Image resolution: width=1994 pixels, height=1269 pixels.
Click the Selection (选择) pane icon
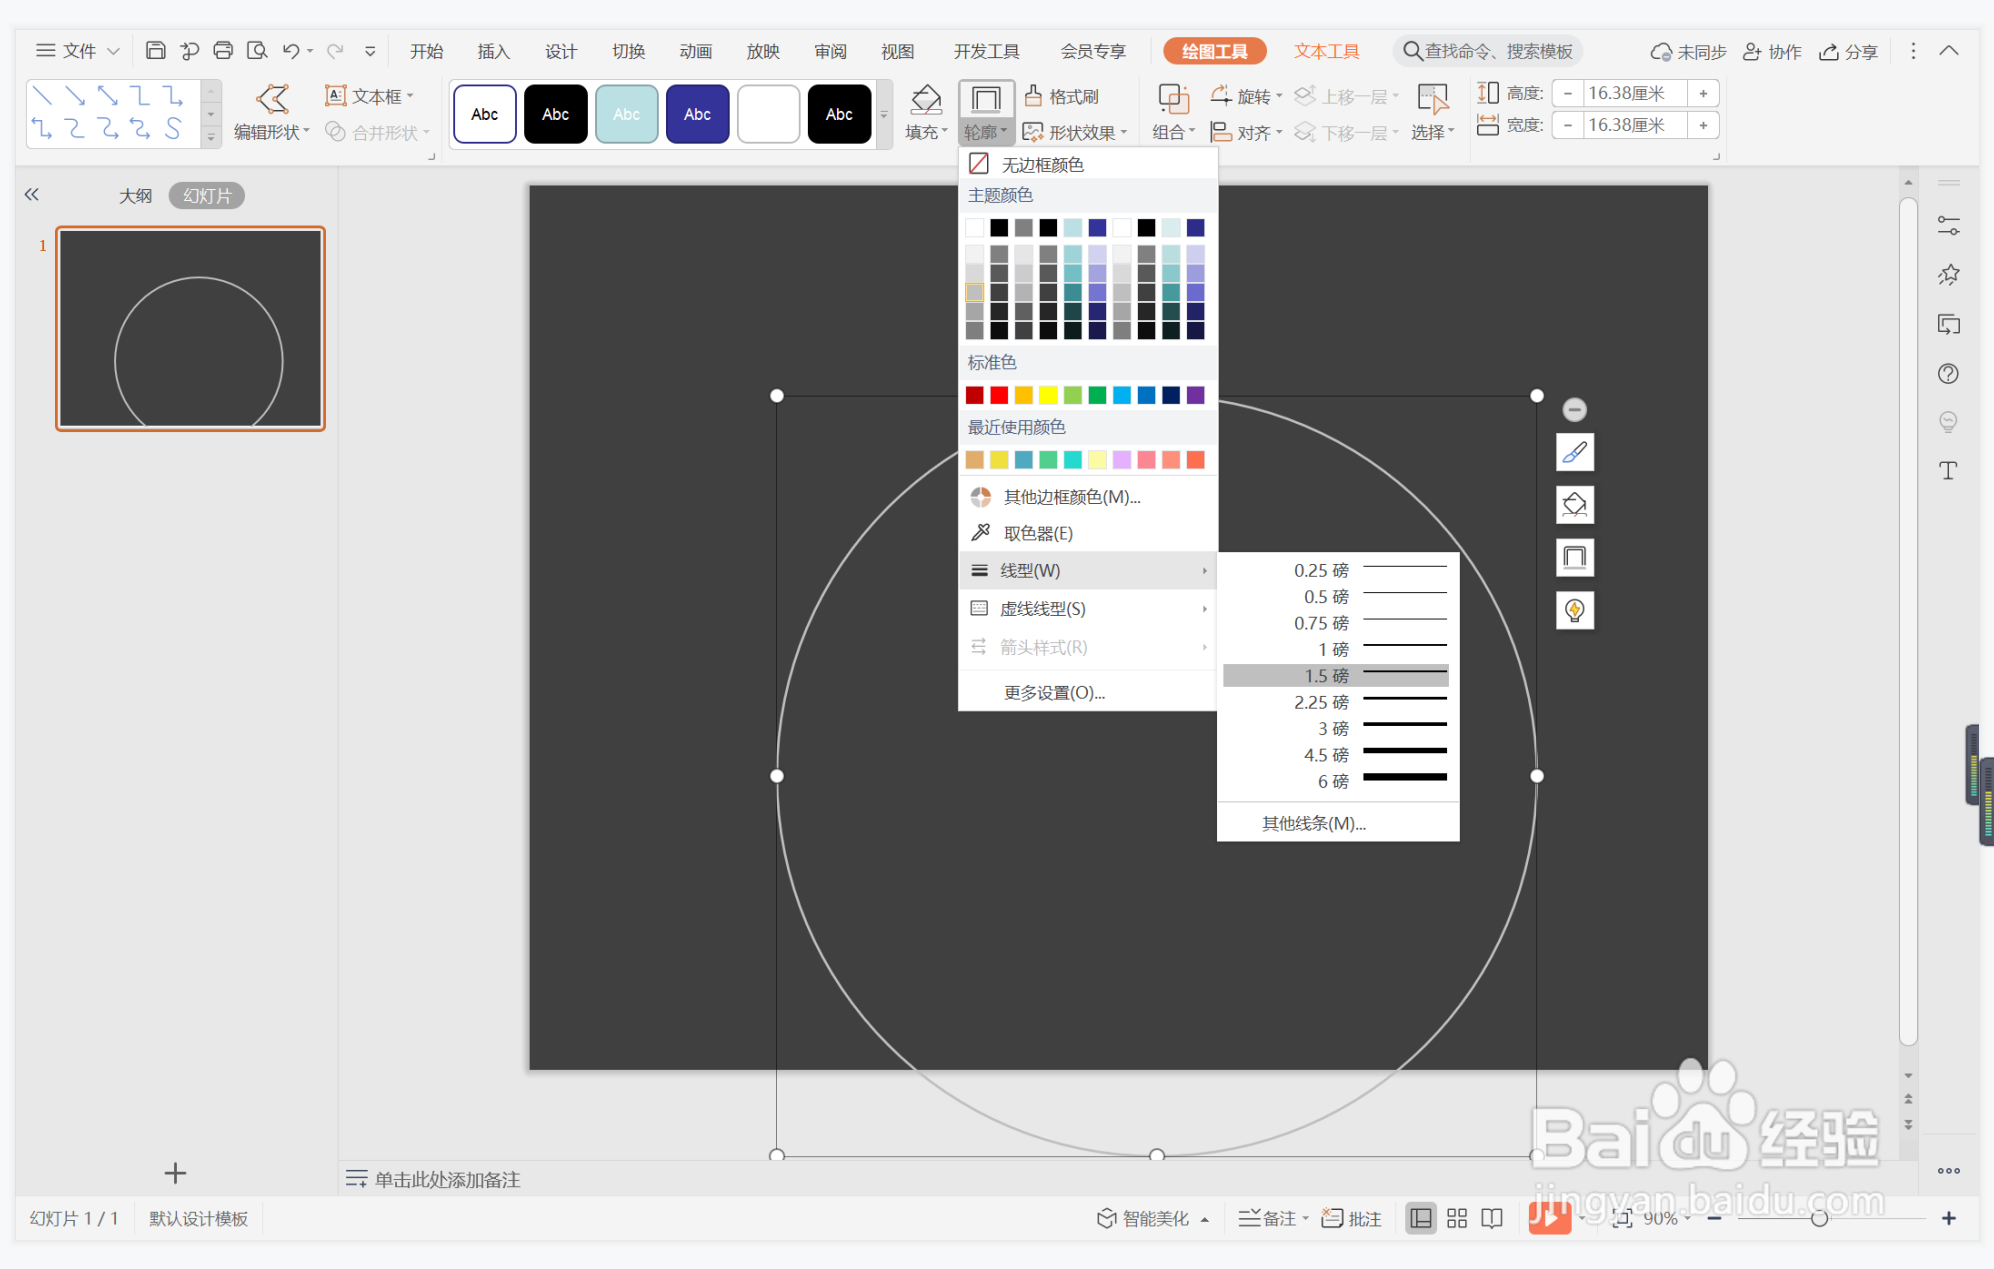point(1432,99)
